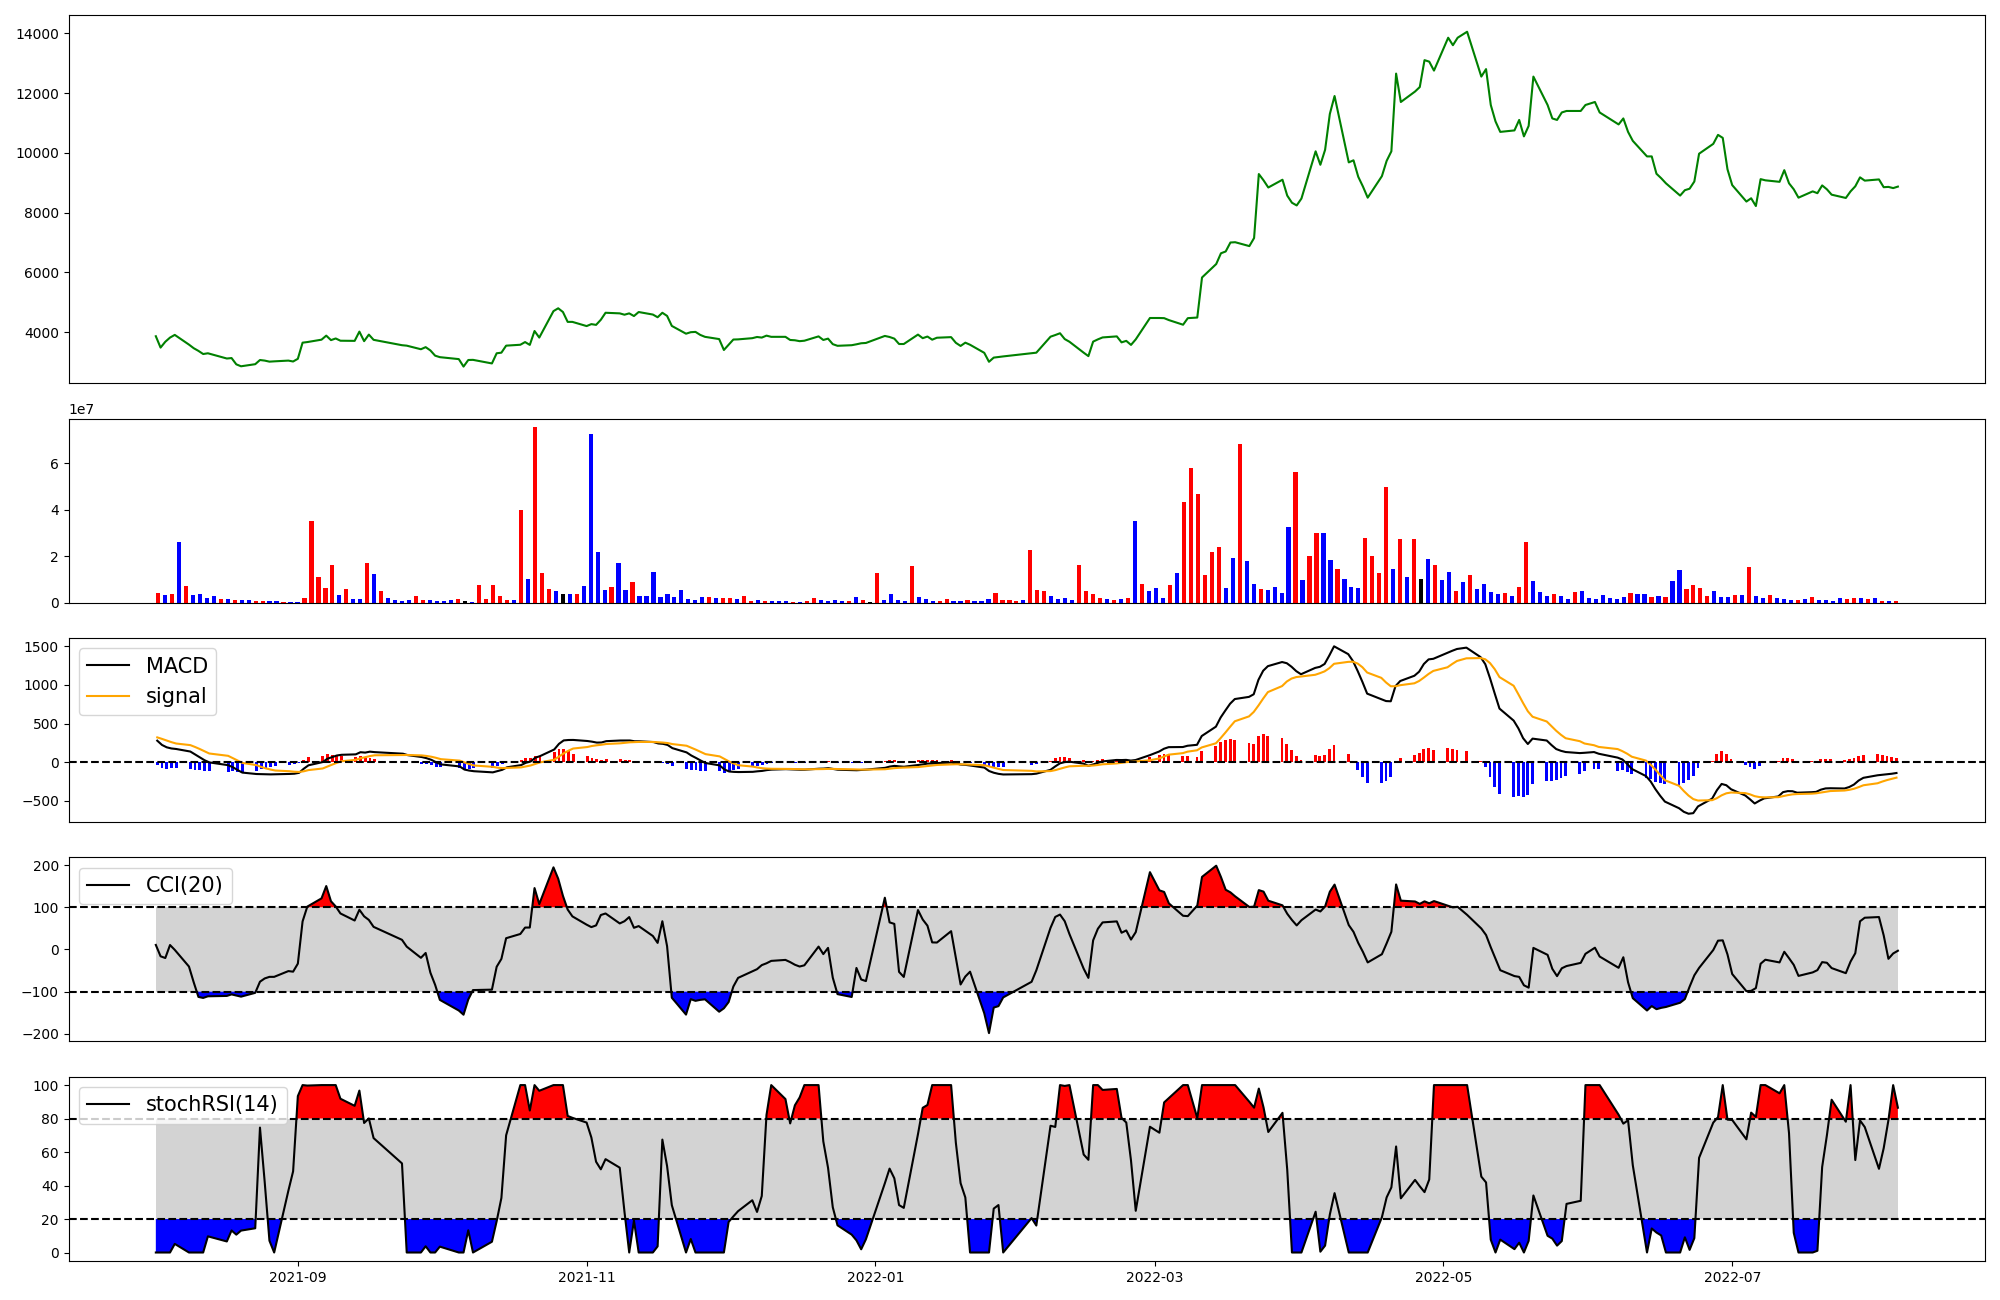Click the 2022-07 x-axis date label

click(x=1732, y=1277)
